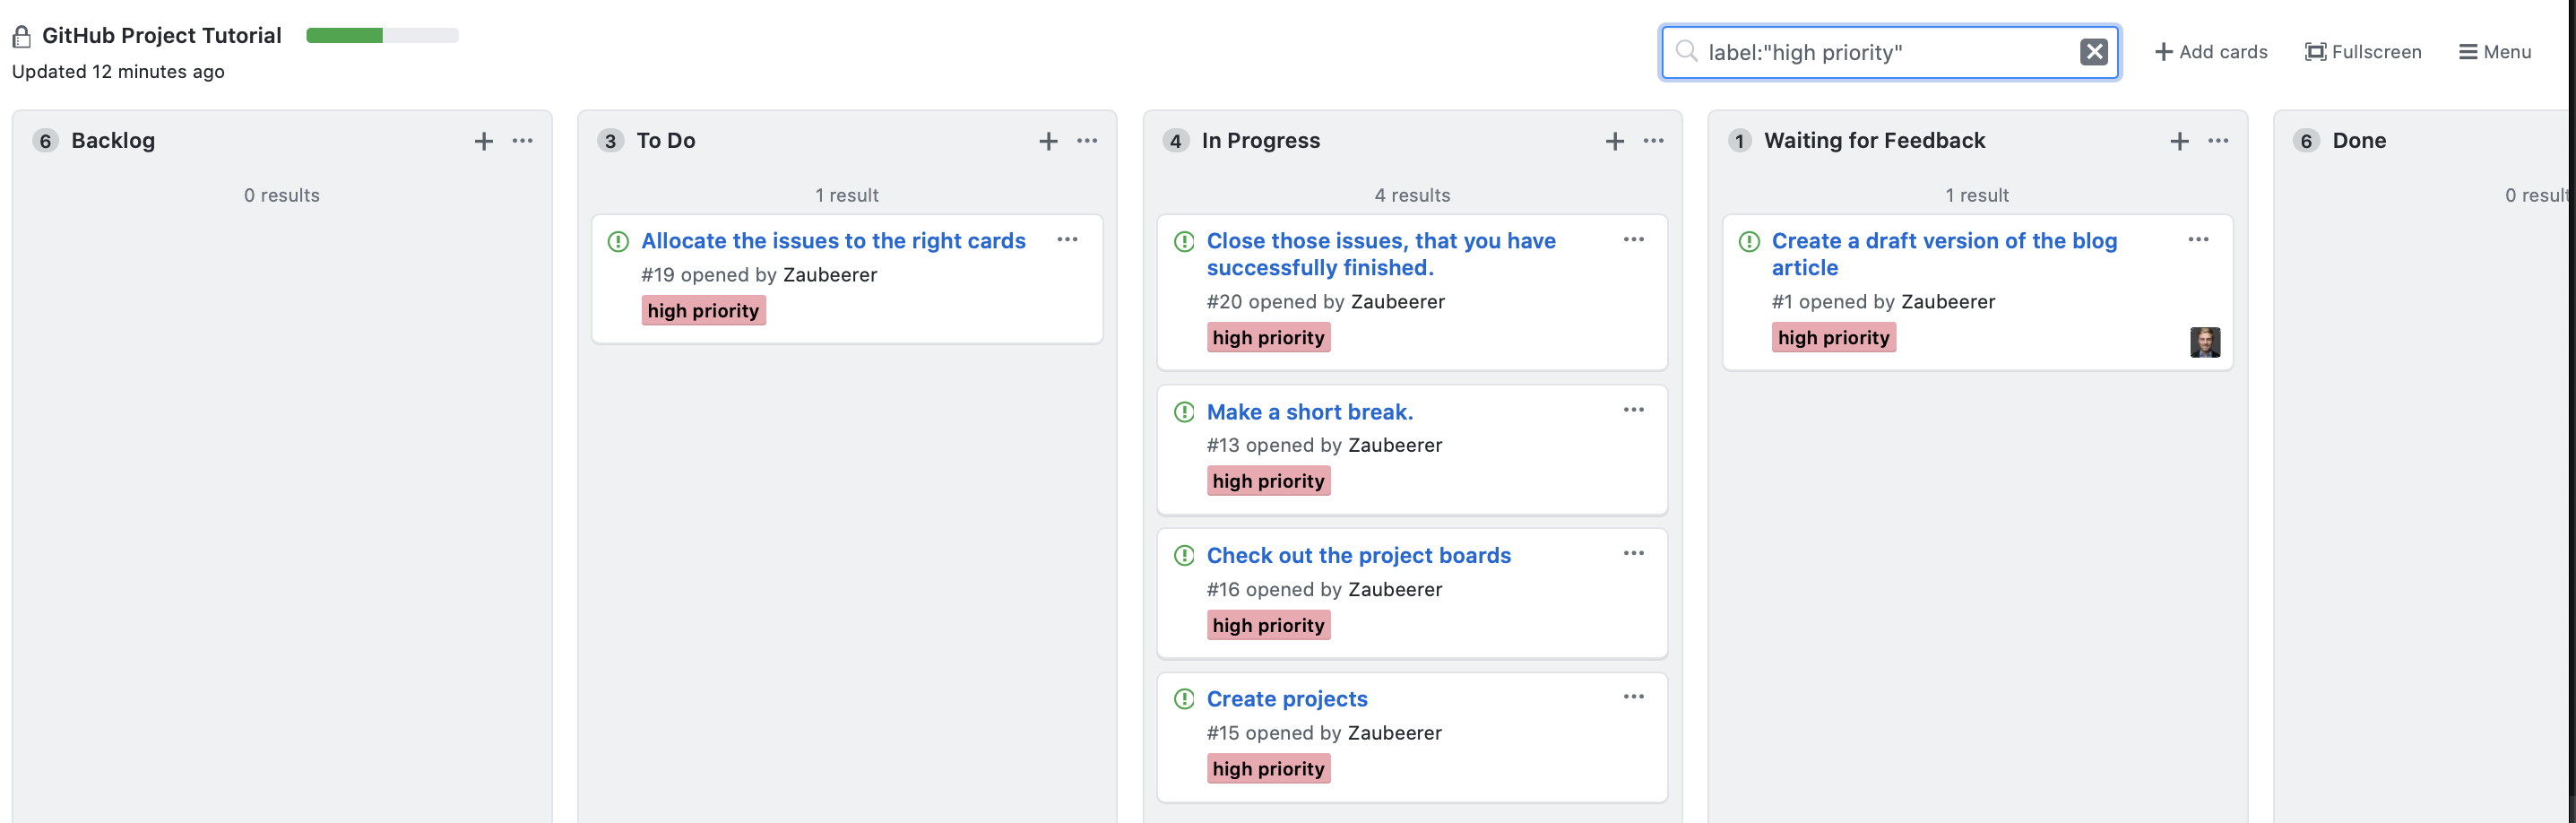Open issue #19 Allocate the issues card
Image resolution: width=2576 pixels, height=823 pixels.
pyautogui.click(x=834, y=240)
